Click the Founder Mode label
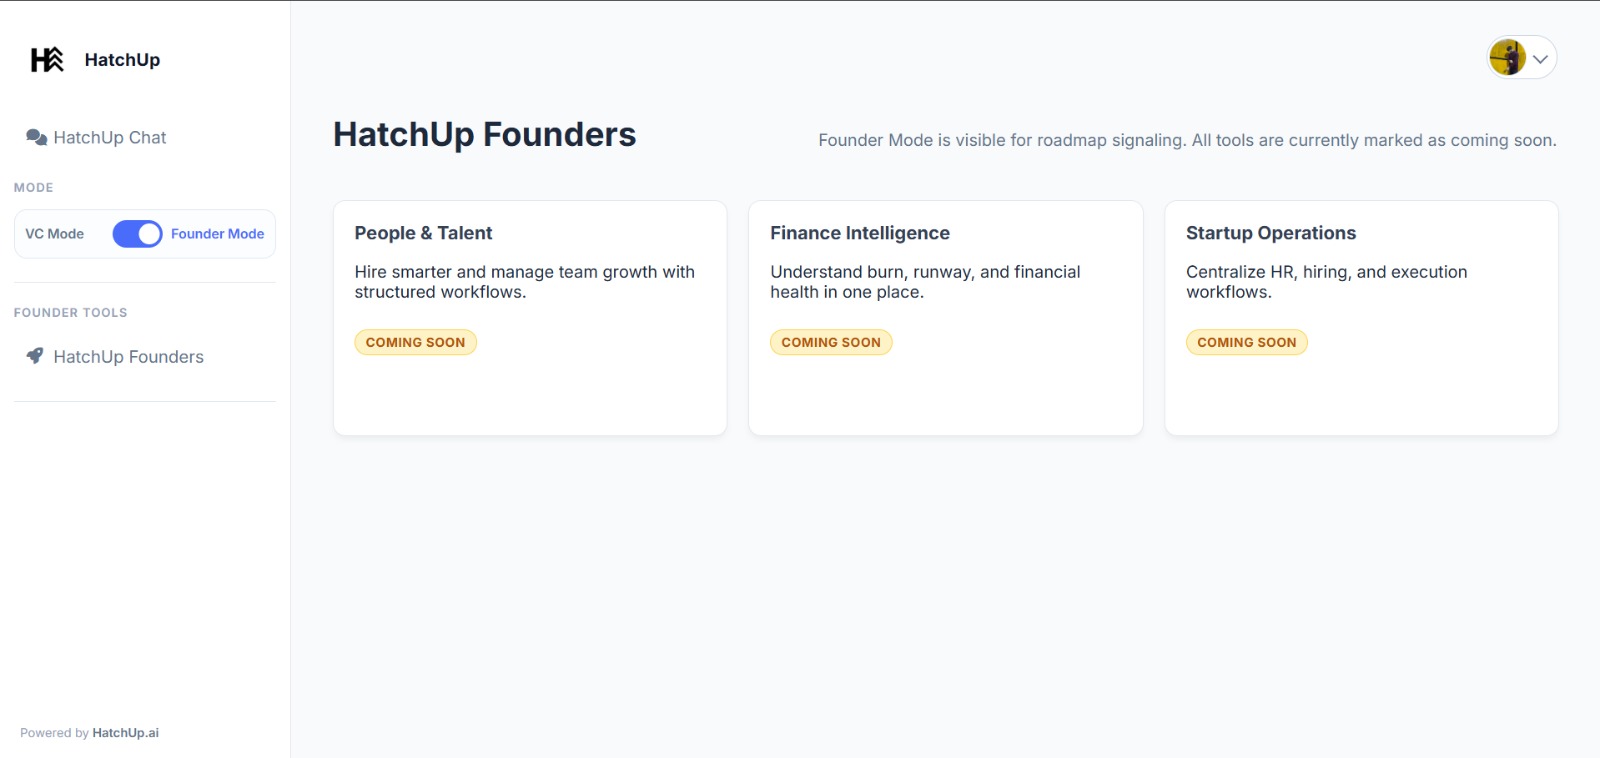This screenshot has width=1600, height=758. tap(217, 233)
